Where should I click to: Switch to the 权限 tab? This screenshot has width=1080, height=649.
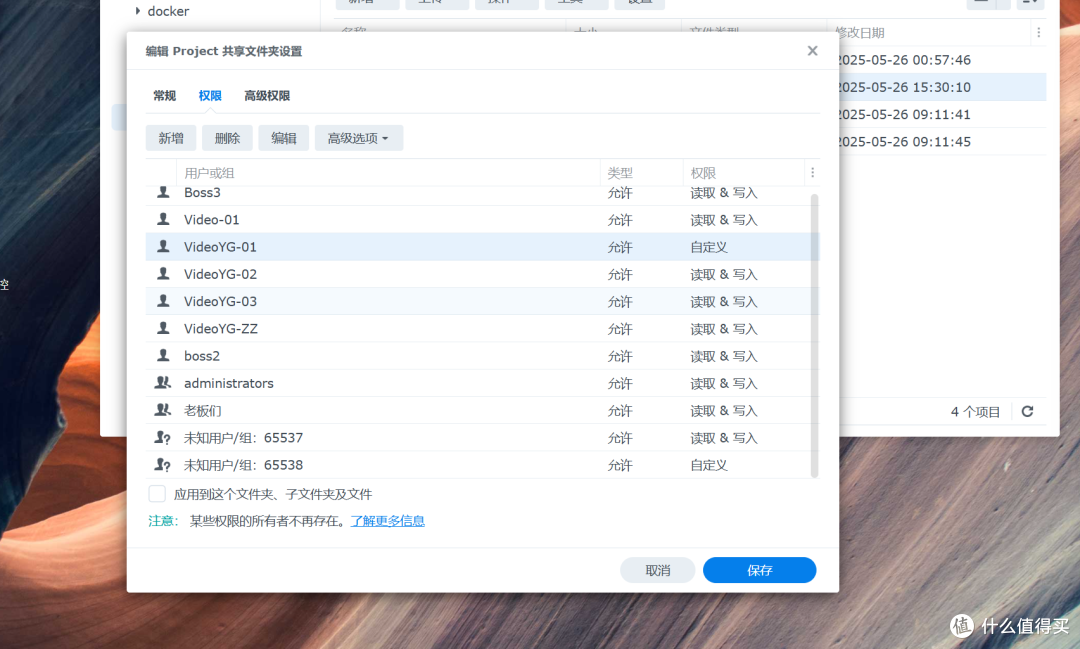[210, 96]
